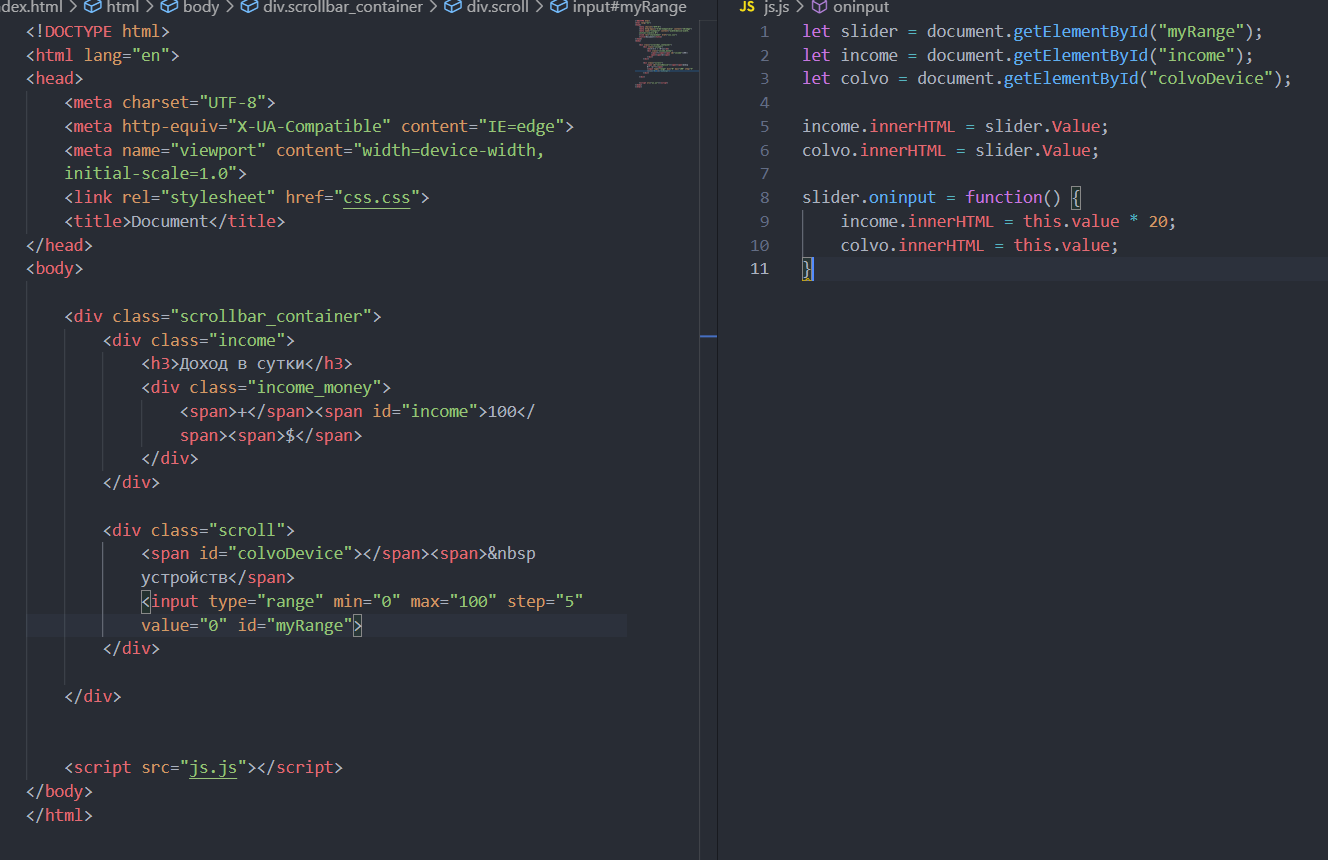Click the step="5" attribute
Screen dimensions: 1328x860
pos(545,601)
